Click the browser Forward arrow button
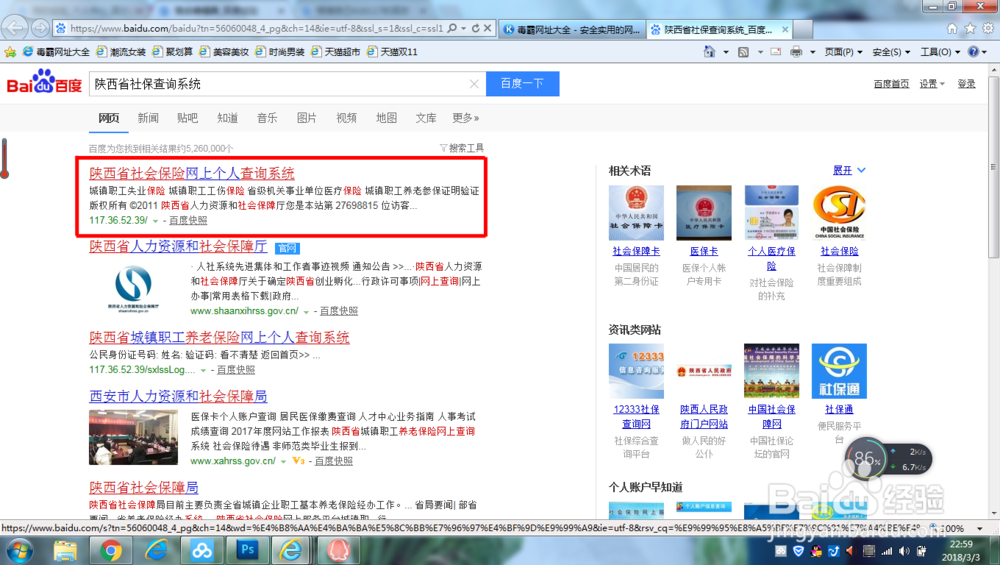This screenshot has height=565, width=1000. coord(40,28)
